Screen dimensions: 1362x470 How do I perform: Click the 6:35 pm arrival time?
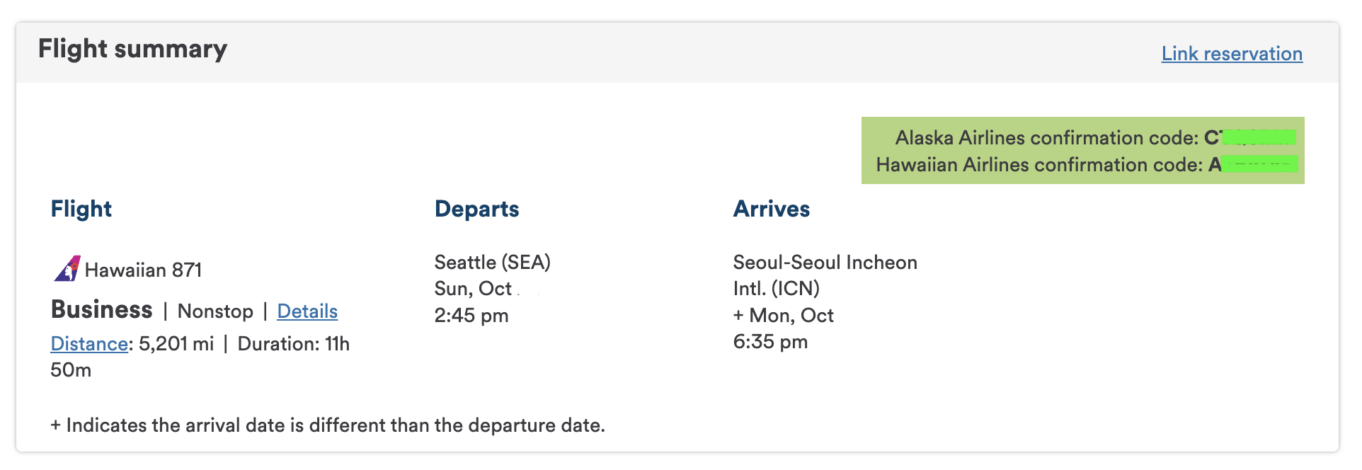(x=770, y=342)
